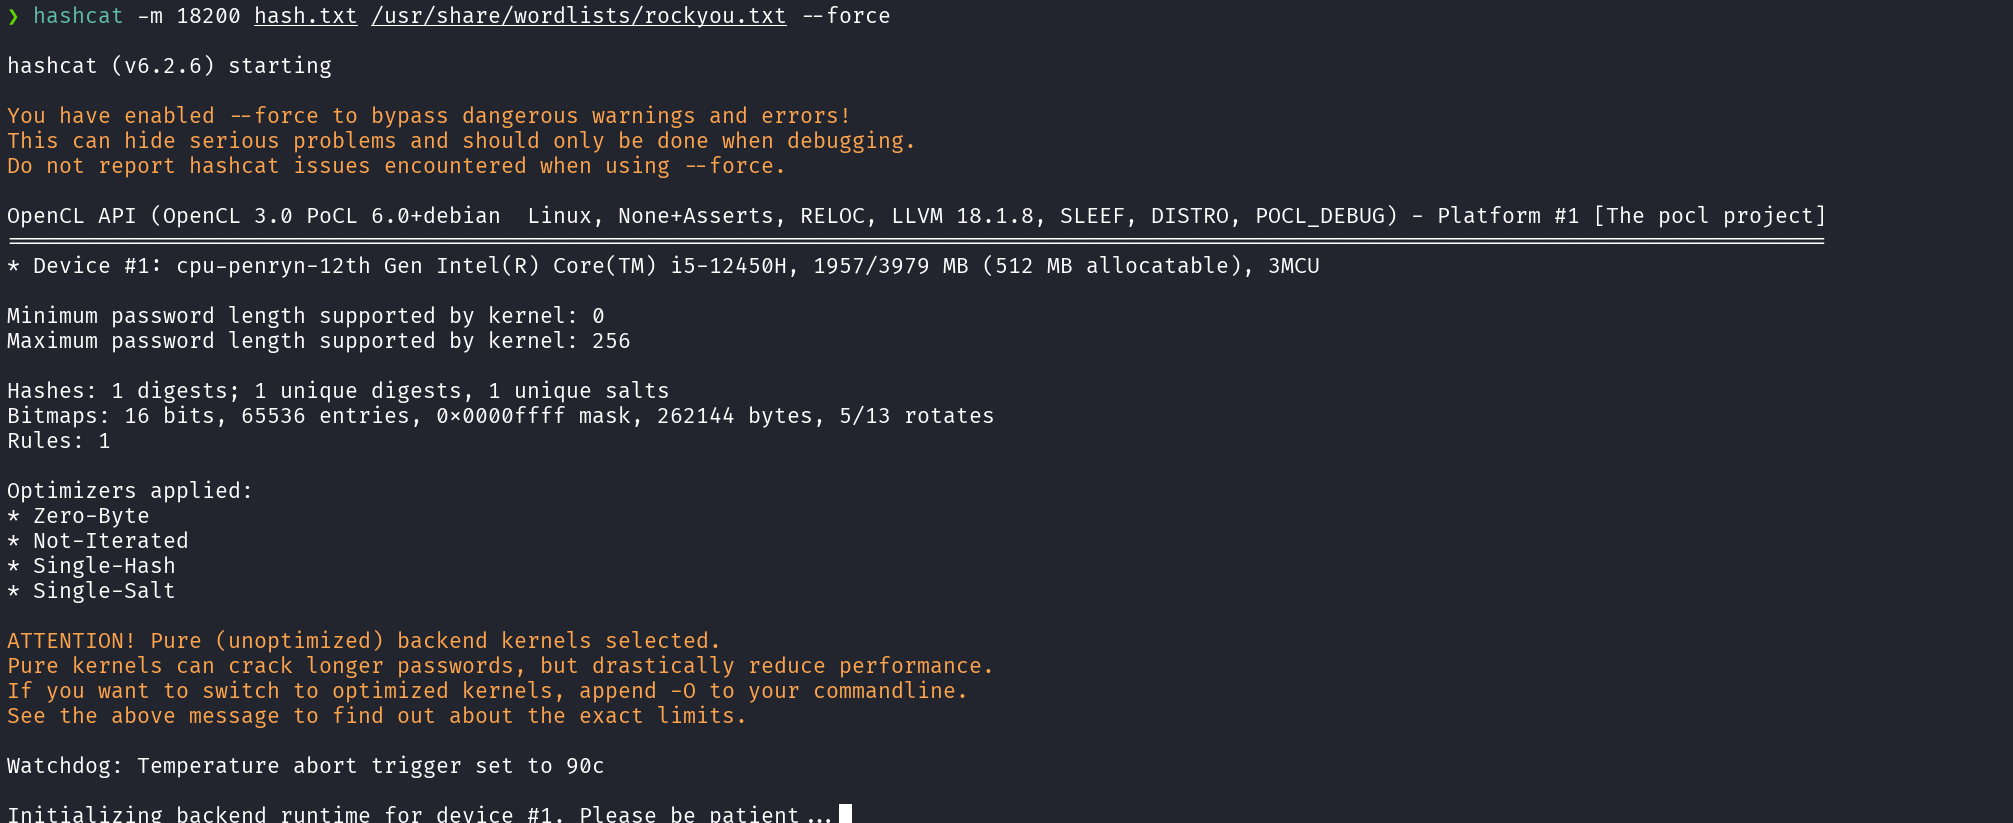Image resolution: width=2013 pixels, height=823 pixels.
Task: Click the teal hashcat command word
Action: coord(78,16)
